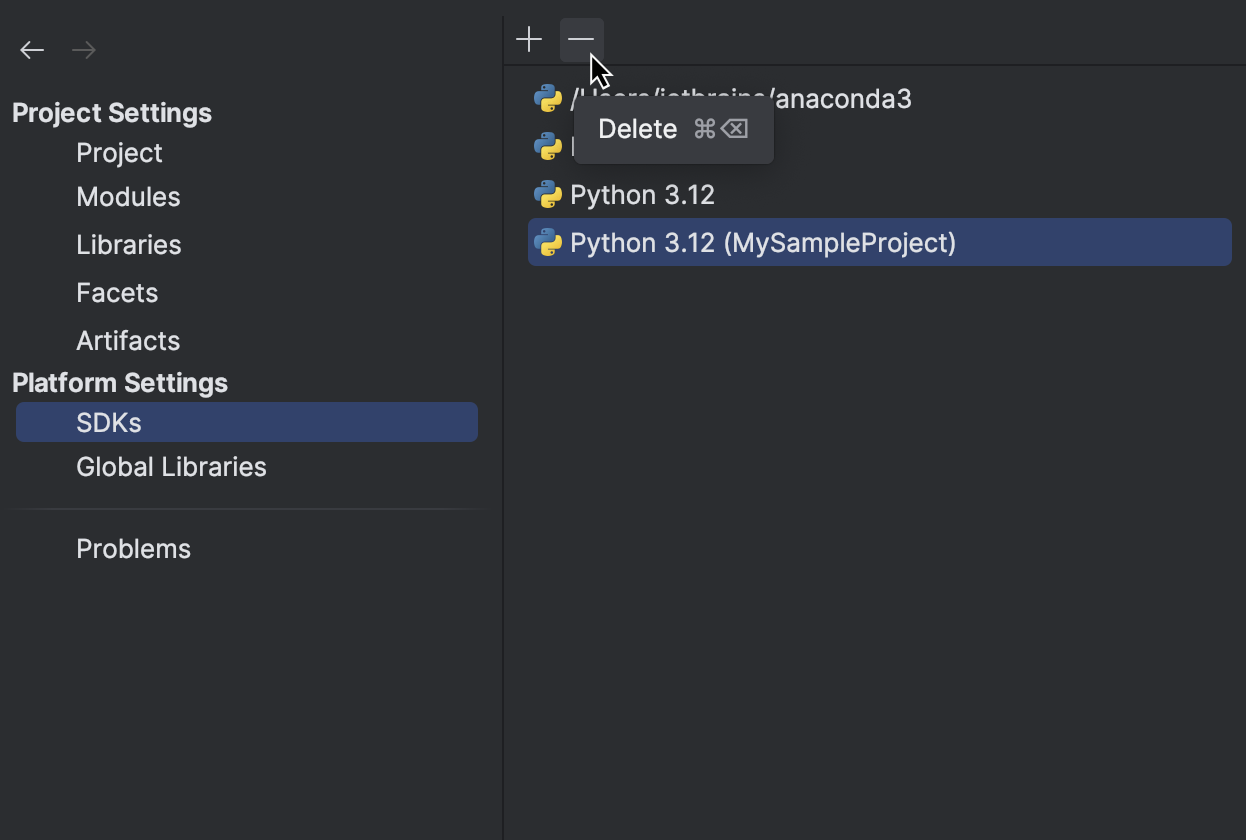Select the SDKs section

(108, 422)
